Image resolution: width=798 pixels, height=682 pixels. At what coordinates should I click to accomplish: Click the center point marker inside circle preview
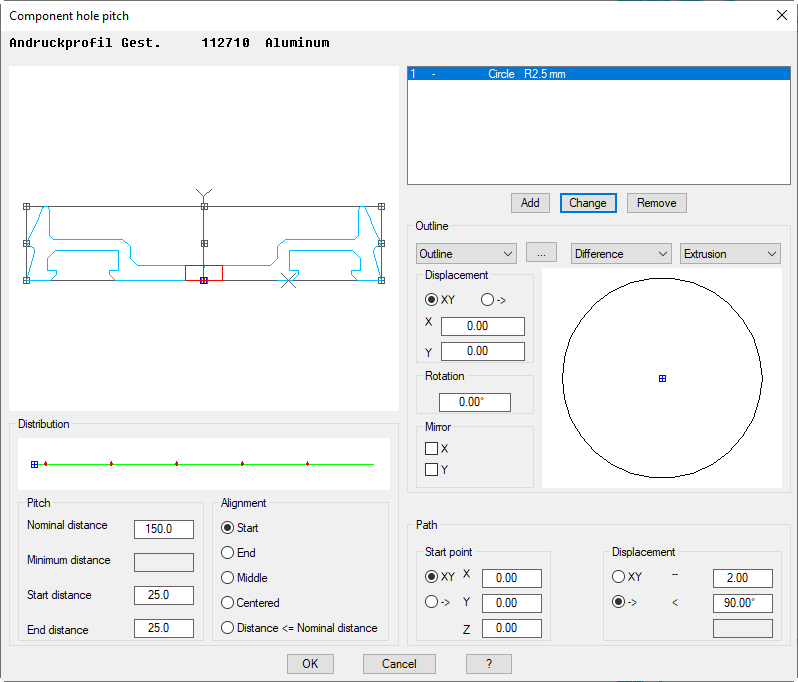click(662, 378)
